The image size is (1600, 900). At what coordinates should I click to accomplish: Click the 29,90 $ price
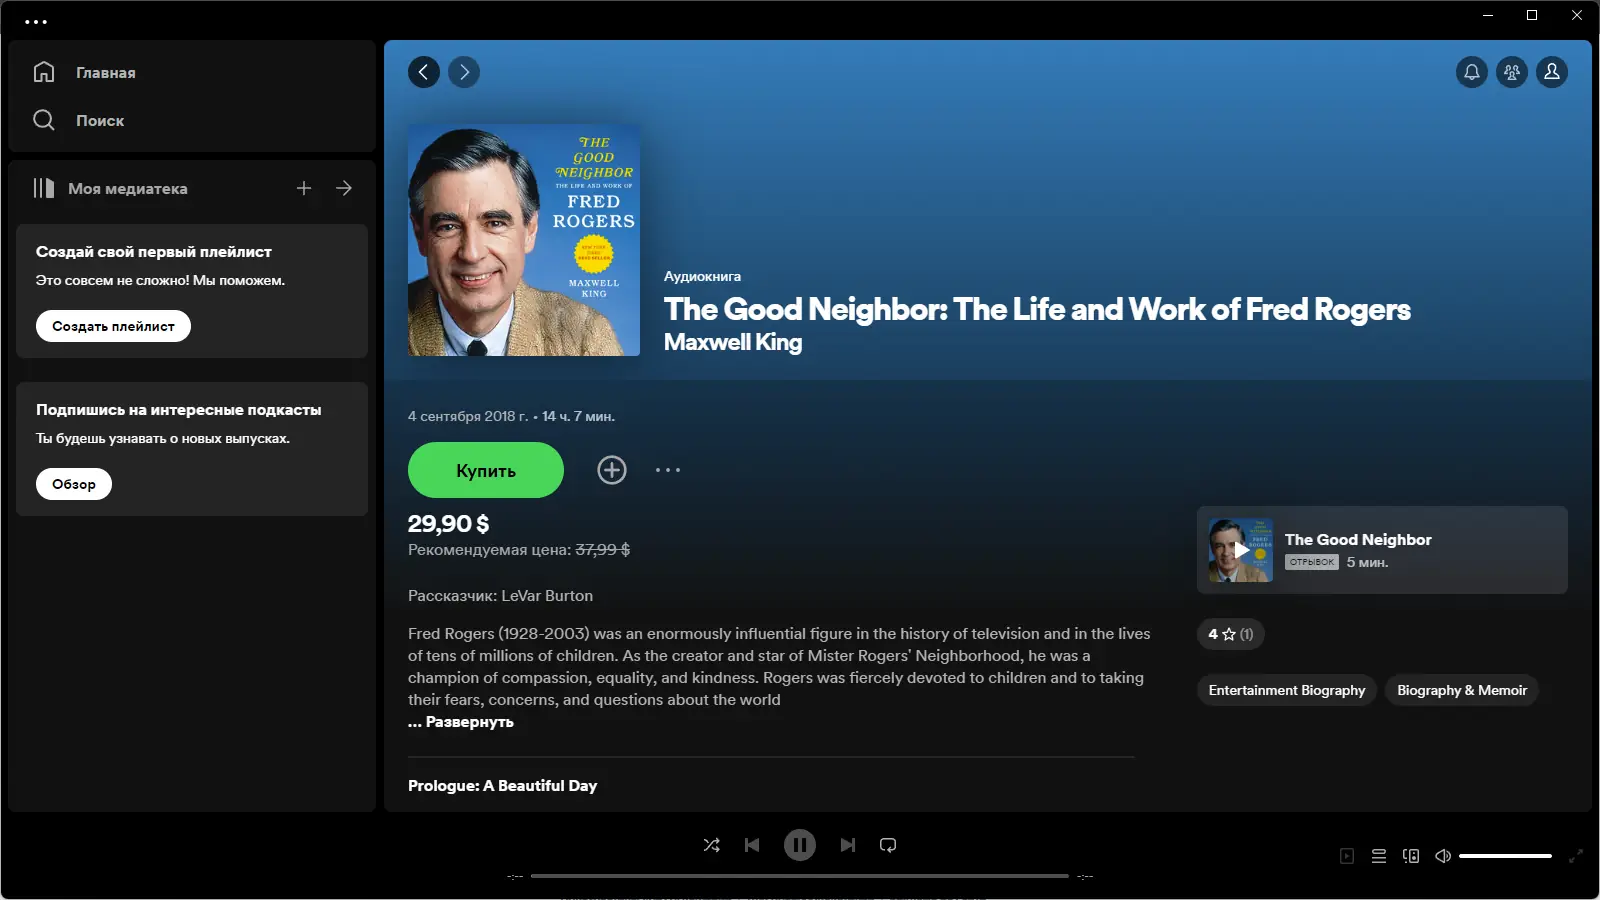[x=449, y=524]
